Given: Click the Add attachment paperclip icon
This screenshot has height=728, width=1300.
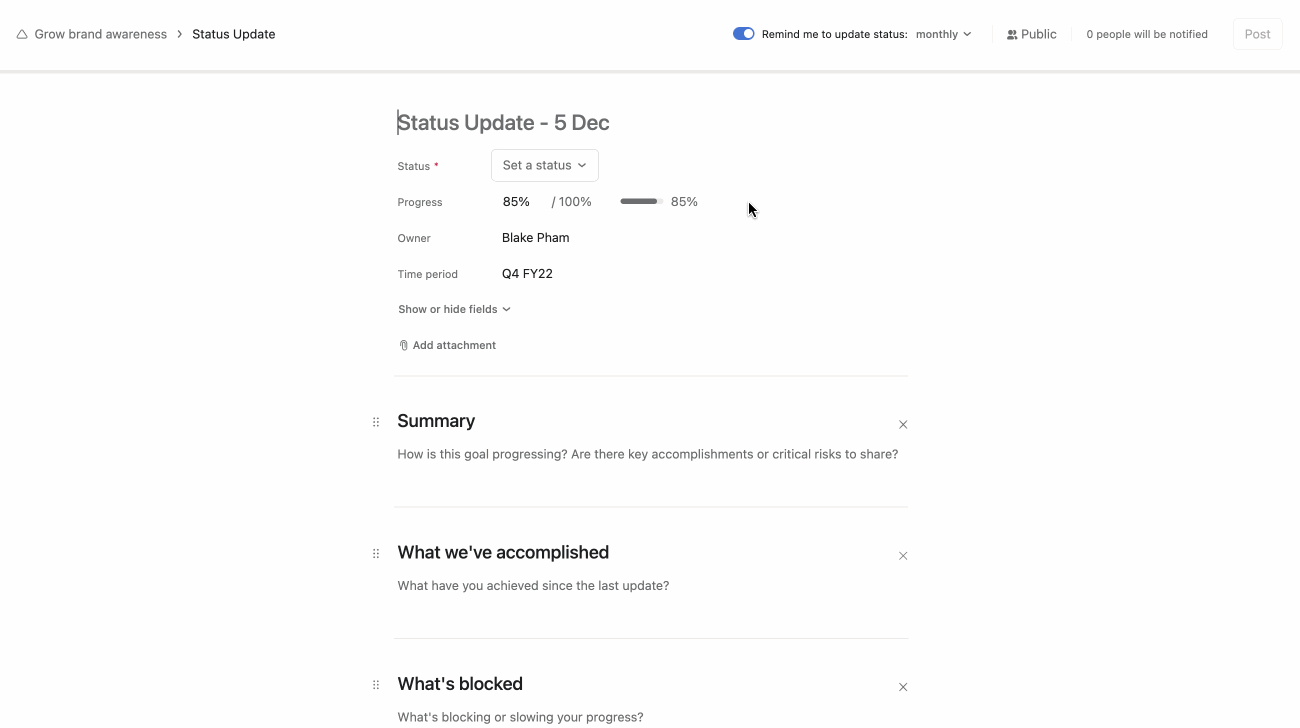Looking at the screenshot, I should (x=403, y=345).
